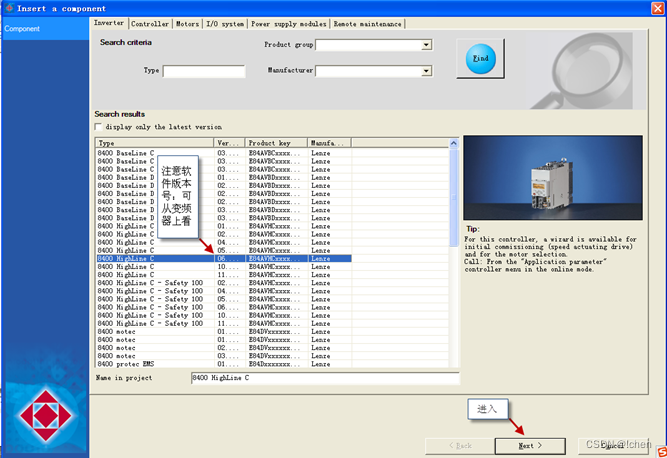This screenshot has height=458, width=667.
Task: Switch to the Controller tab
Action: (150, 24)
